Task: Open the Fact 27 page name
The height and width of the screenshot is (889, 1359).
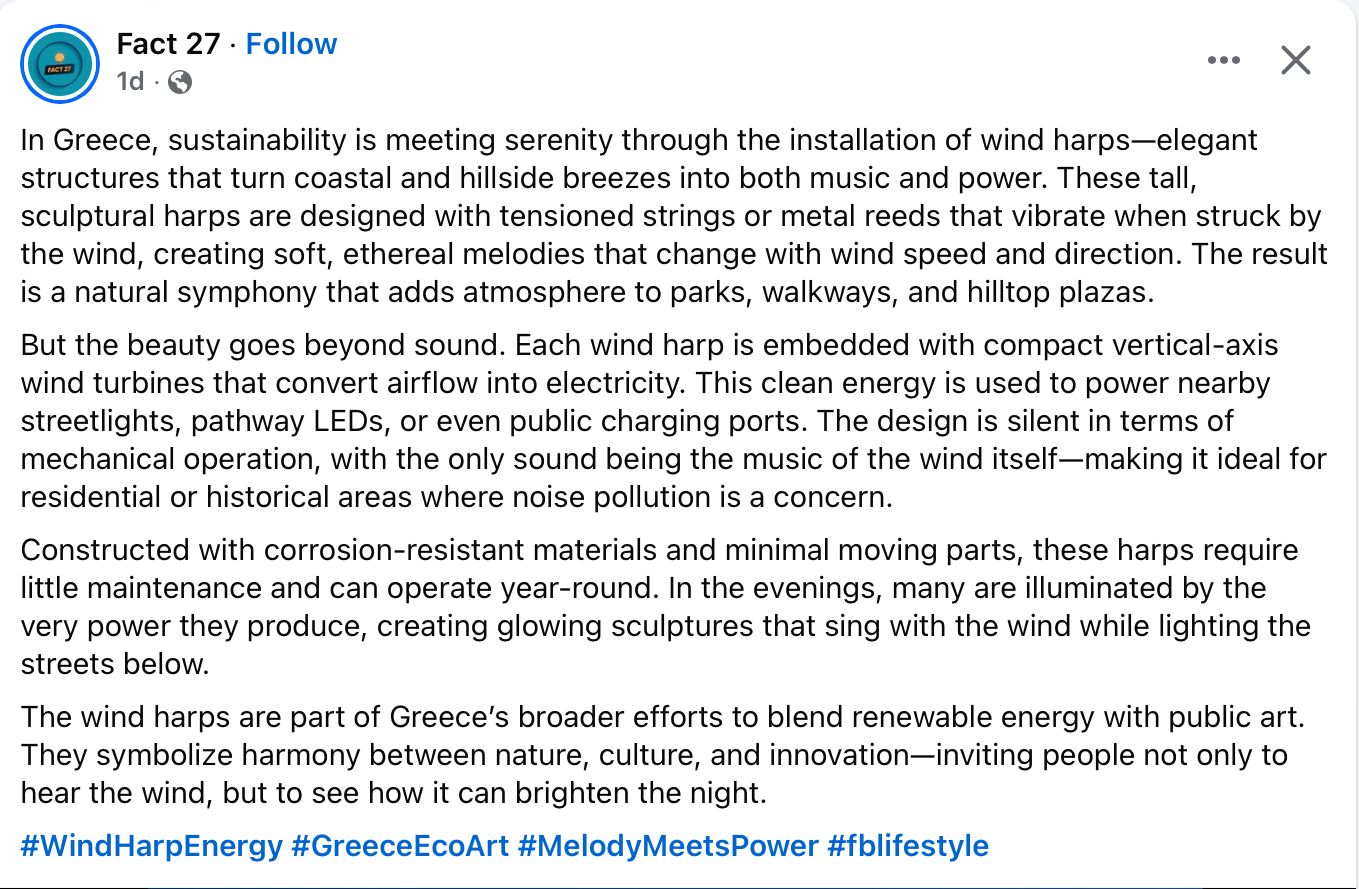Action: (x=167, y=44)
